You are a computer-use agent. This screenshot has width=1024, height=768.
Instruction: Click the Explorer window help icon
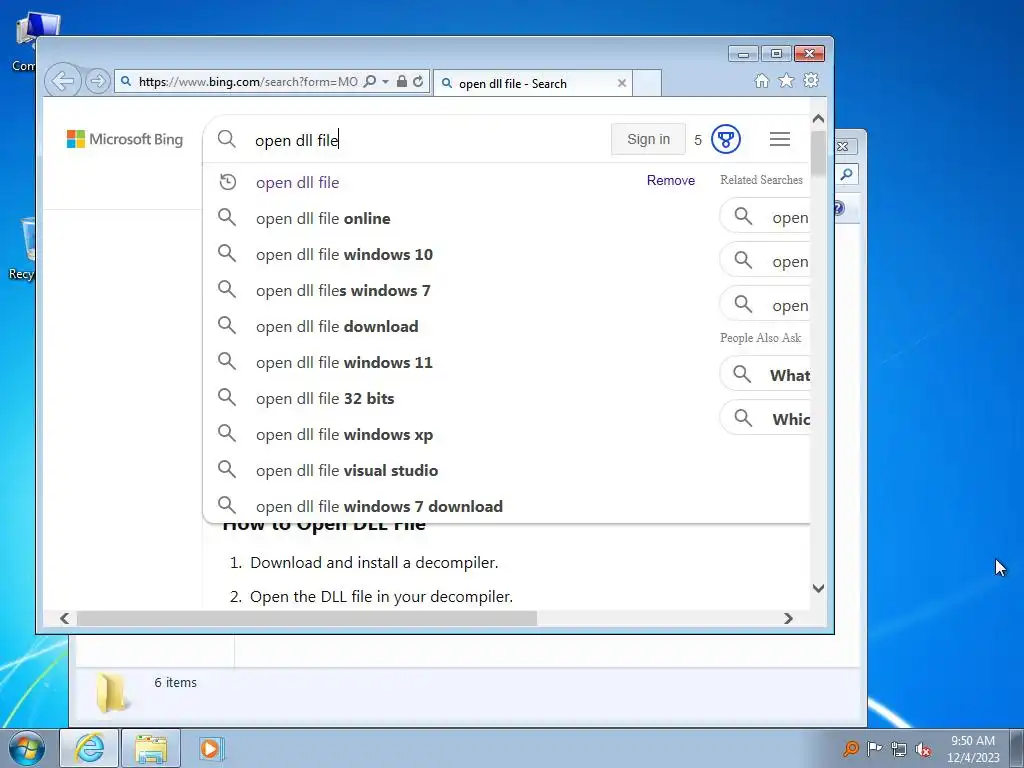(x=839, y=208)
